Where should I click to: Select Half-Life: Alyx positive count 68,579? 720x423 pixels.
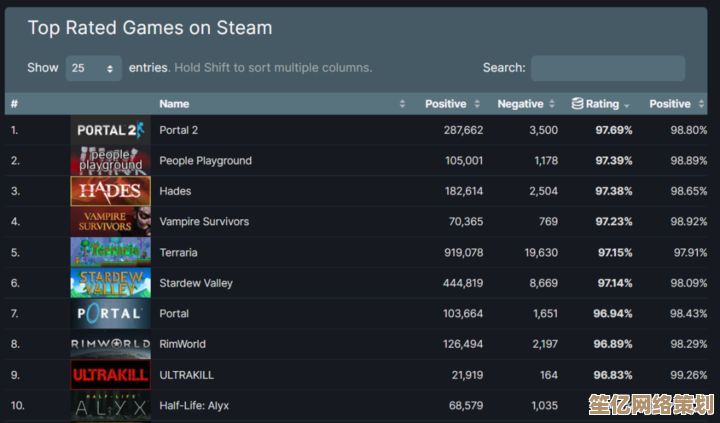(x=466, y=406)
